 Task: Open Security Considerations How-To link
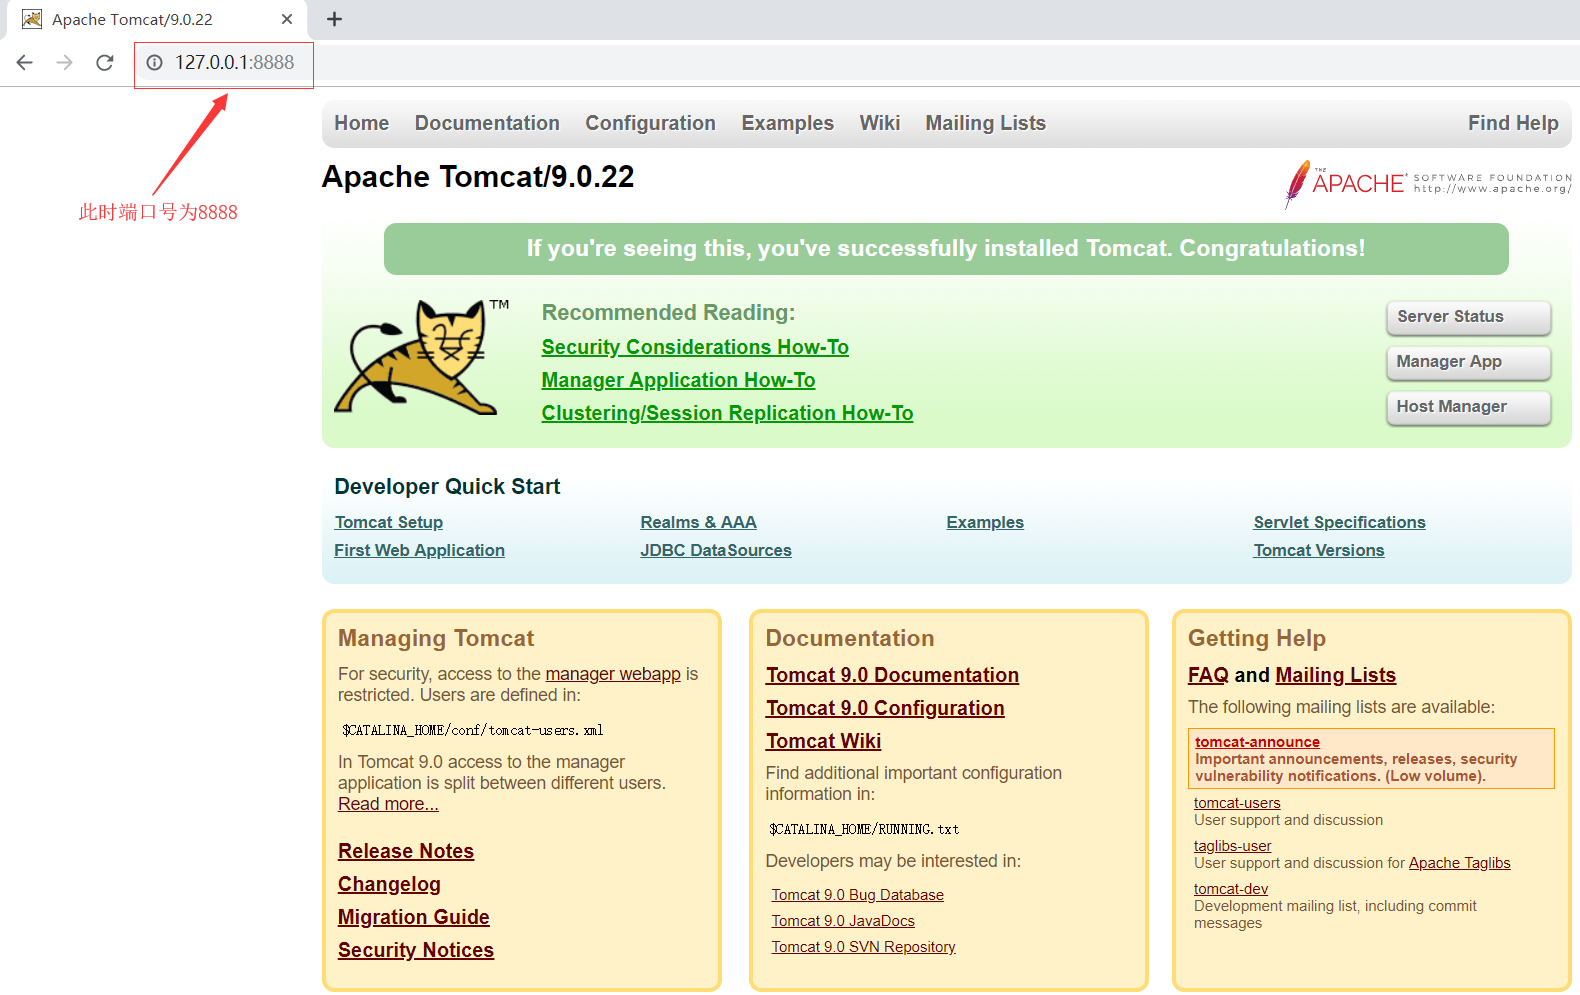(x=695, y=347)
